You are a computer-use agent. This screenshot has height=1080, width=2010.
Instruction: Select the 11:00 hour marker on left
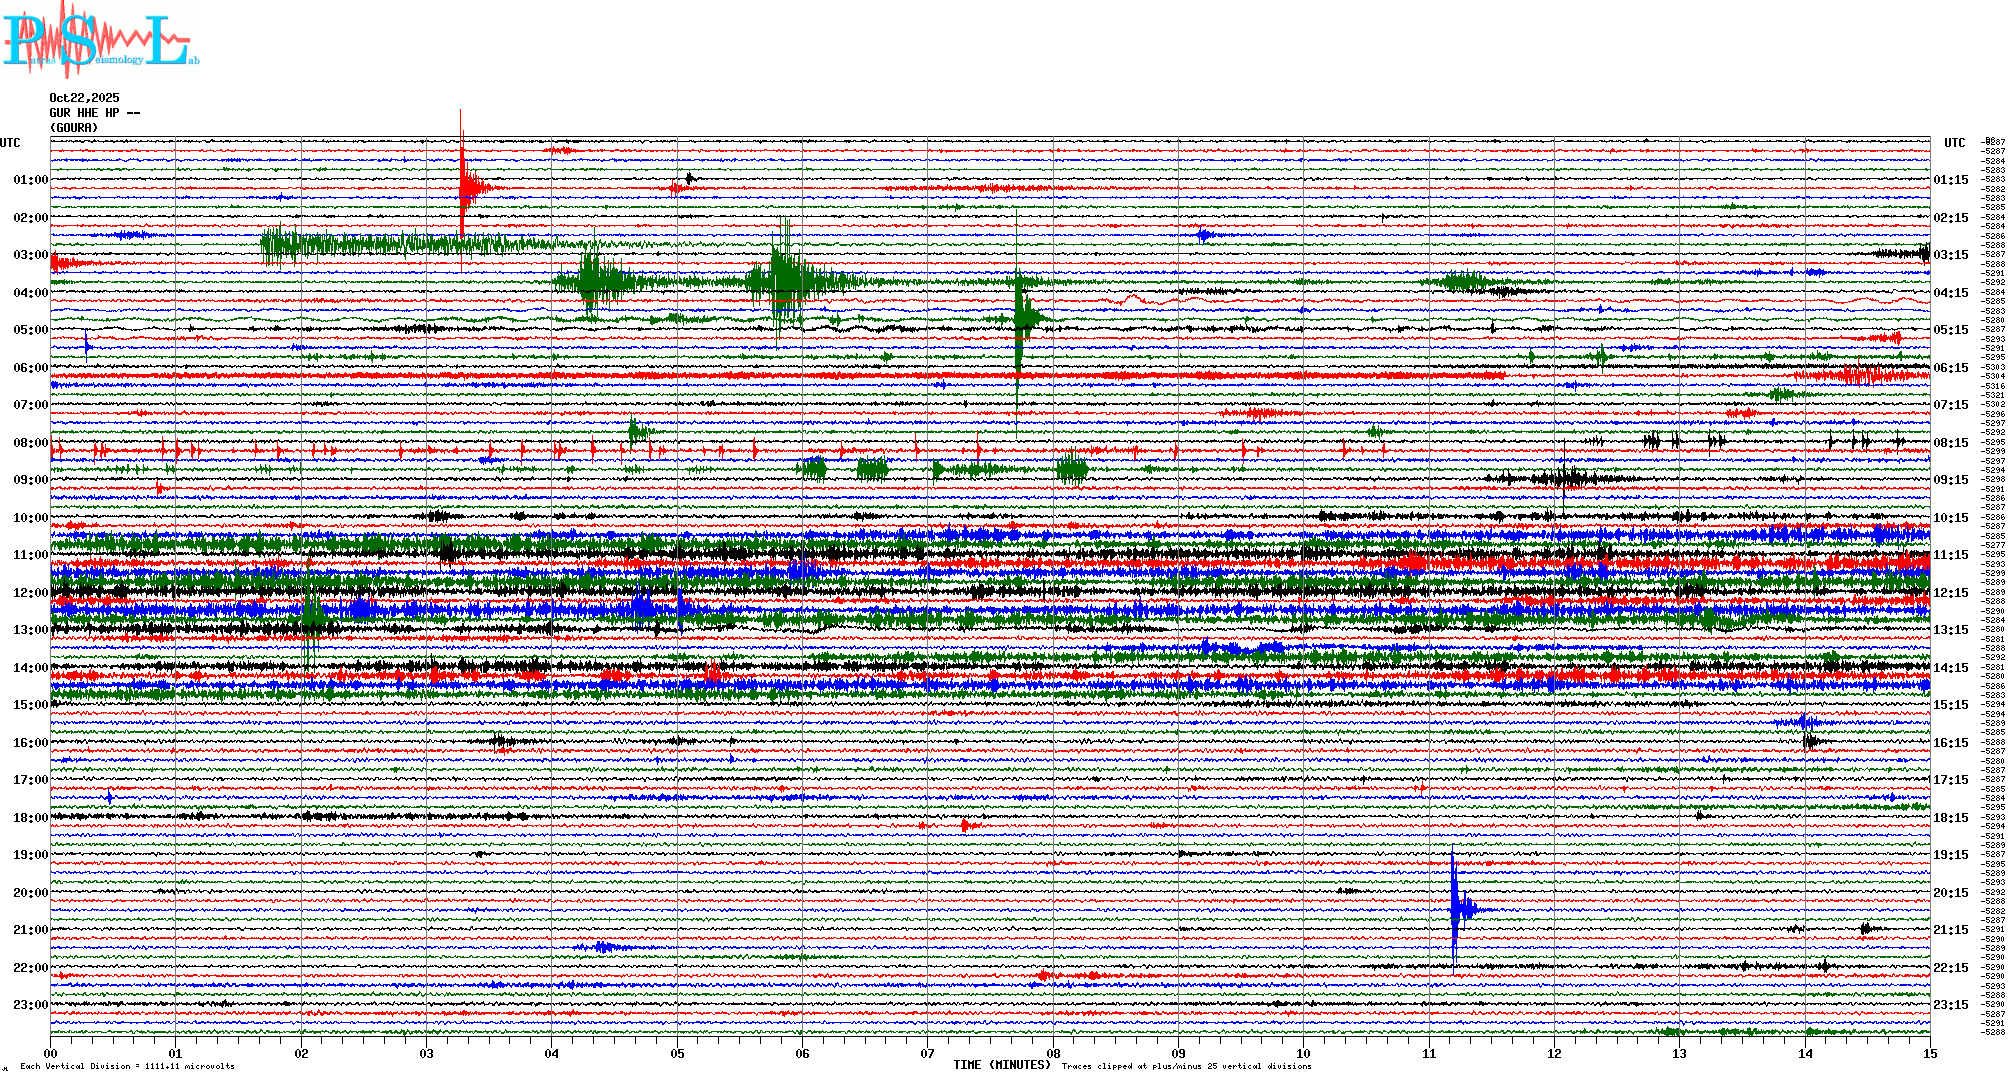(x=30, y=555)
